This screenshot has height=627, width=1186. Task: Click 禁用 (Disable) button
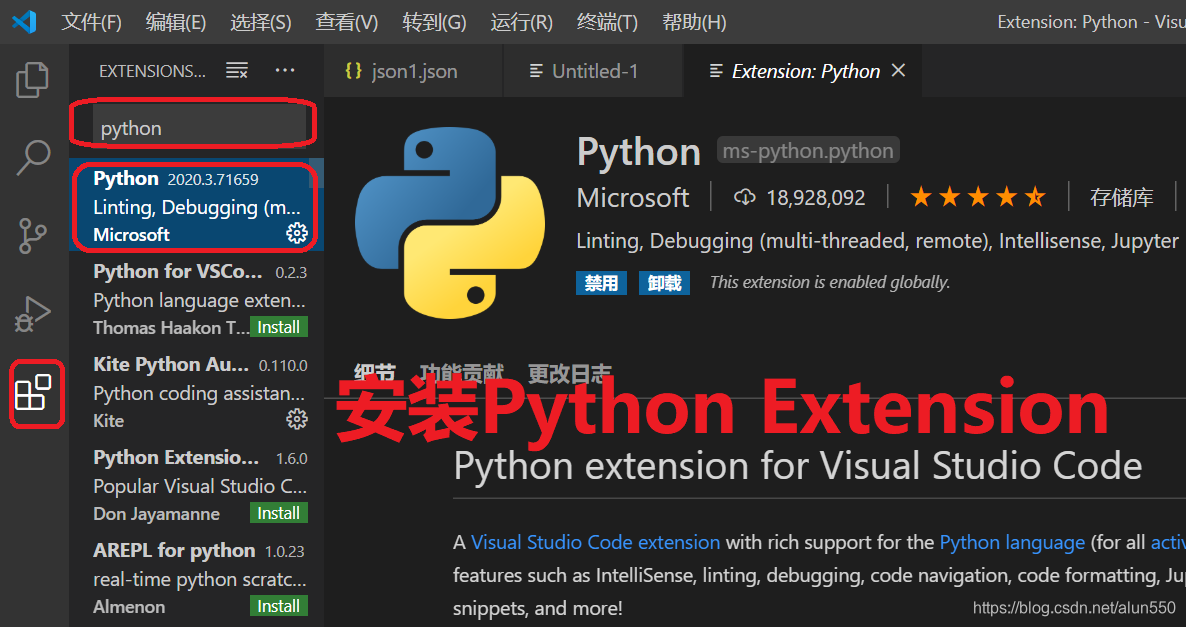(x=601, y=283)
